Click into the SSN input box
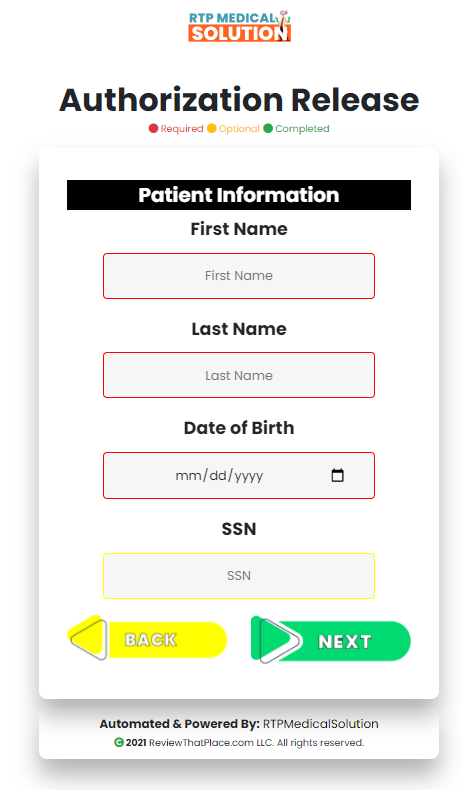Screen dimensions: 463x790 click(239, 576)
